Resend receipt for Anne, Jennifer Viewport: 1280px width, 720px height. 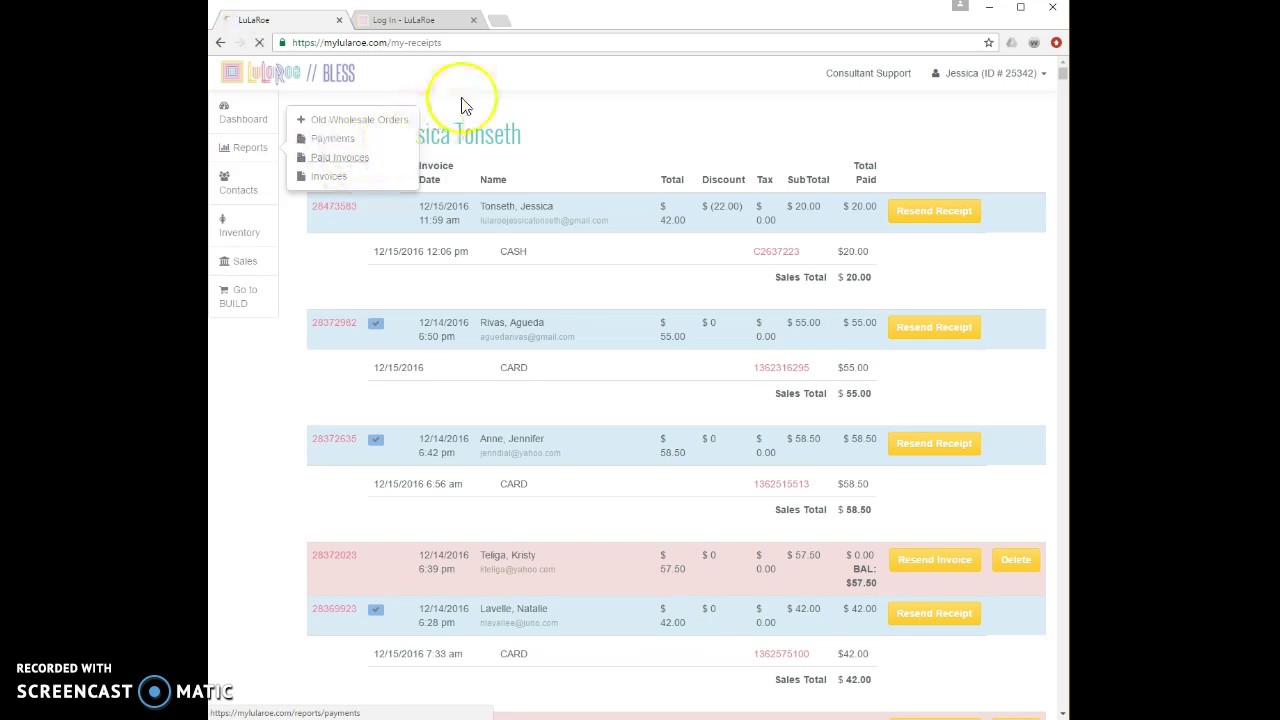click(934, 443)
